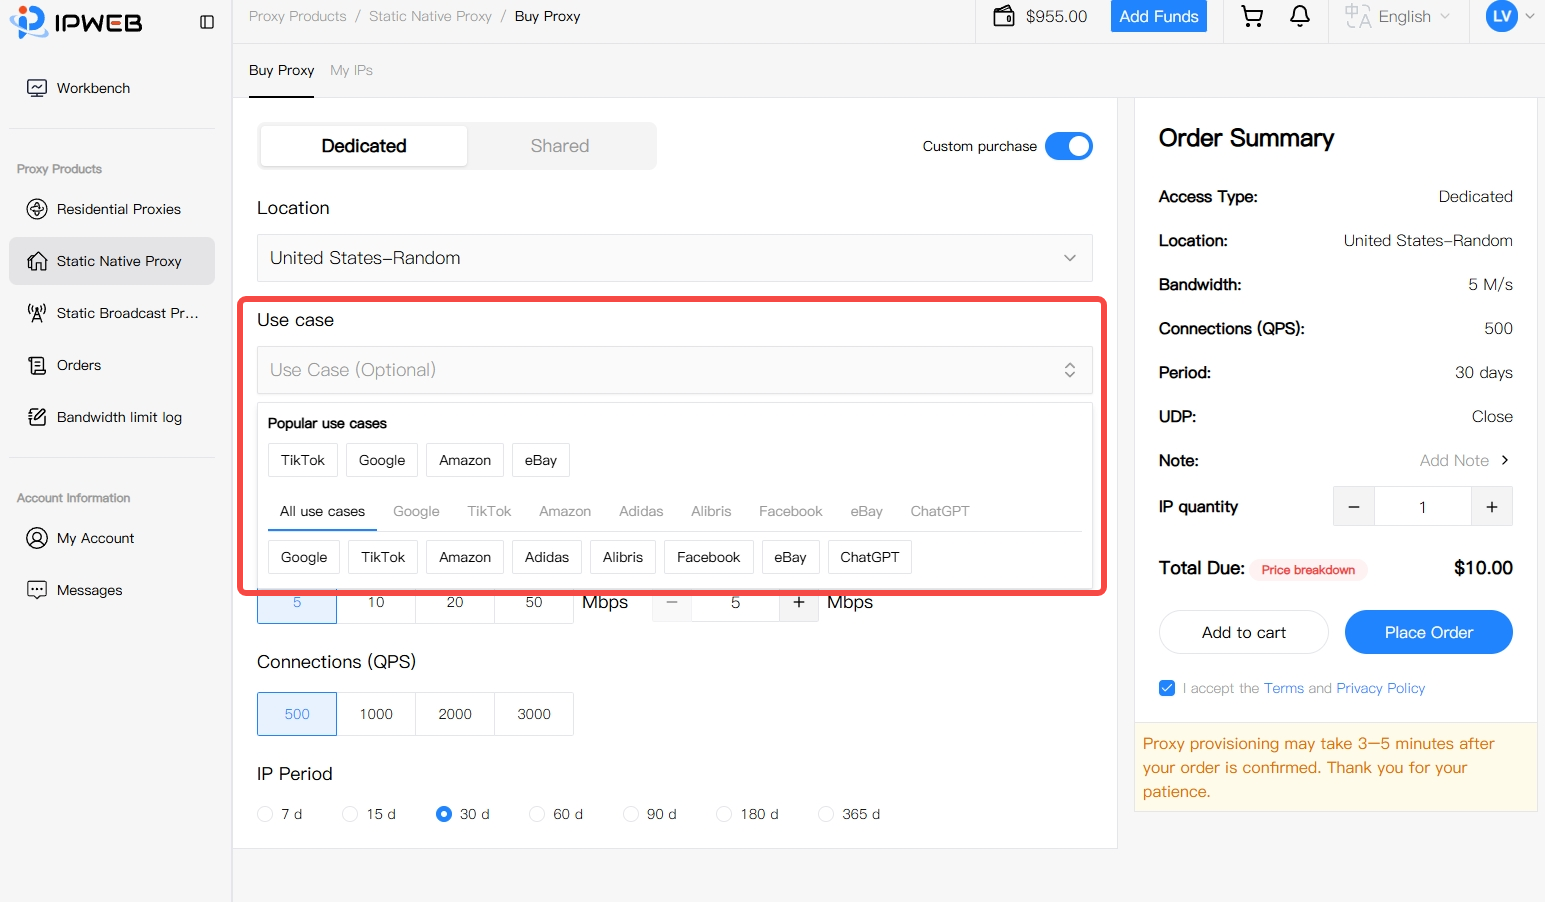Open Bandwidth limit log
The width and height of the screenshot is (1545, 902).
tap(112, 417)
